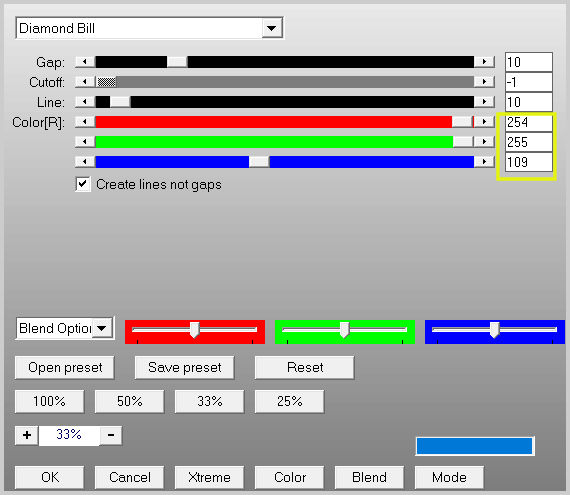The width and height of the screenshot is (570, 495).
Task: Click the blue Color value field showing 109
Action: tap(529, 162)
